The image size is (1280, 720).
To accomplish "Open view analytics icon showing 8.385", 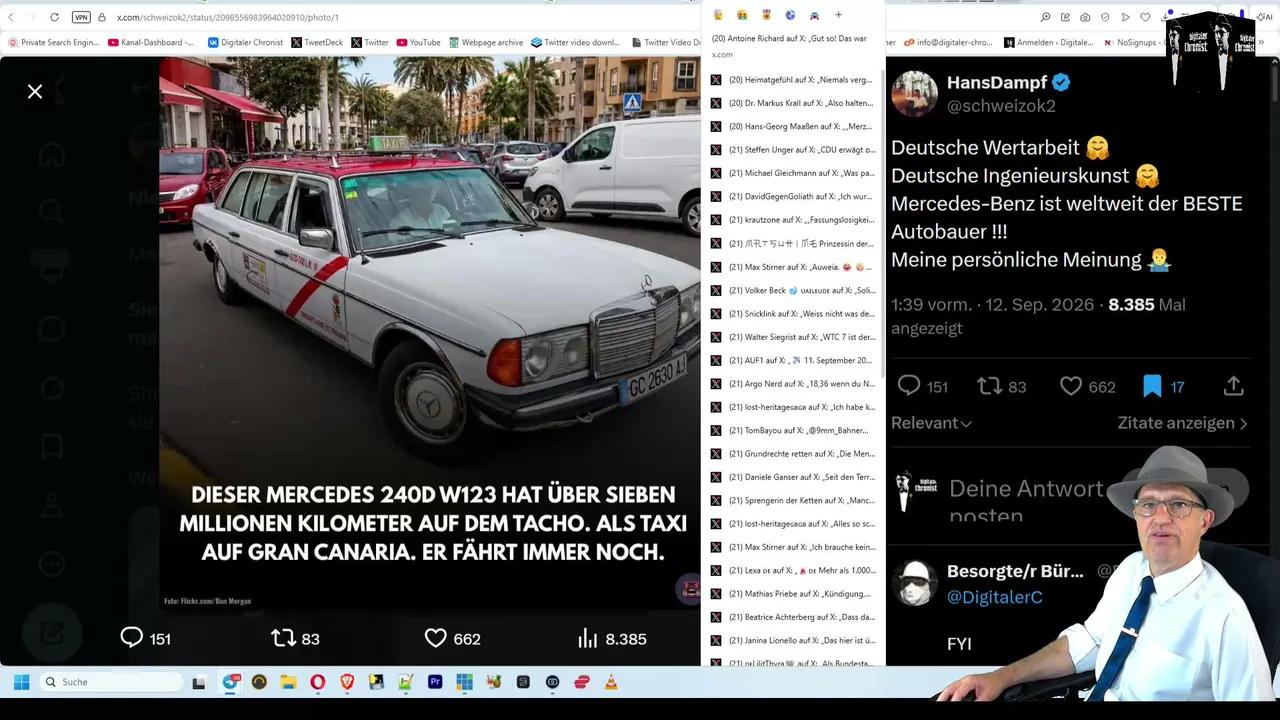I will point(588,638).
